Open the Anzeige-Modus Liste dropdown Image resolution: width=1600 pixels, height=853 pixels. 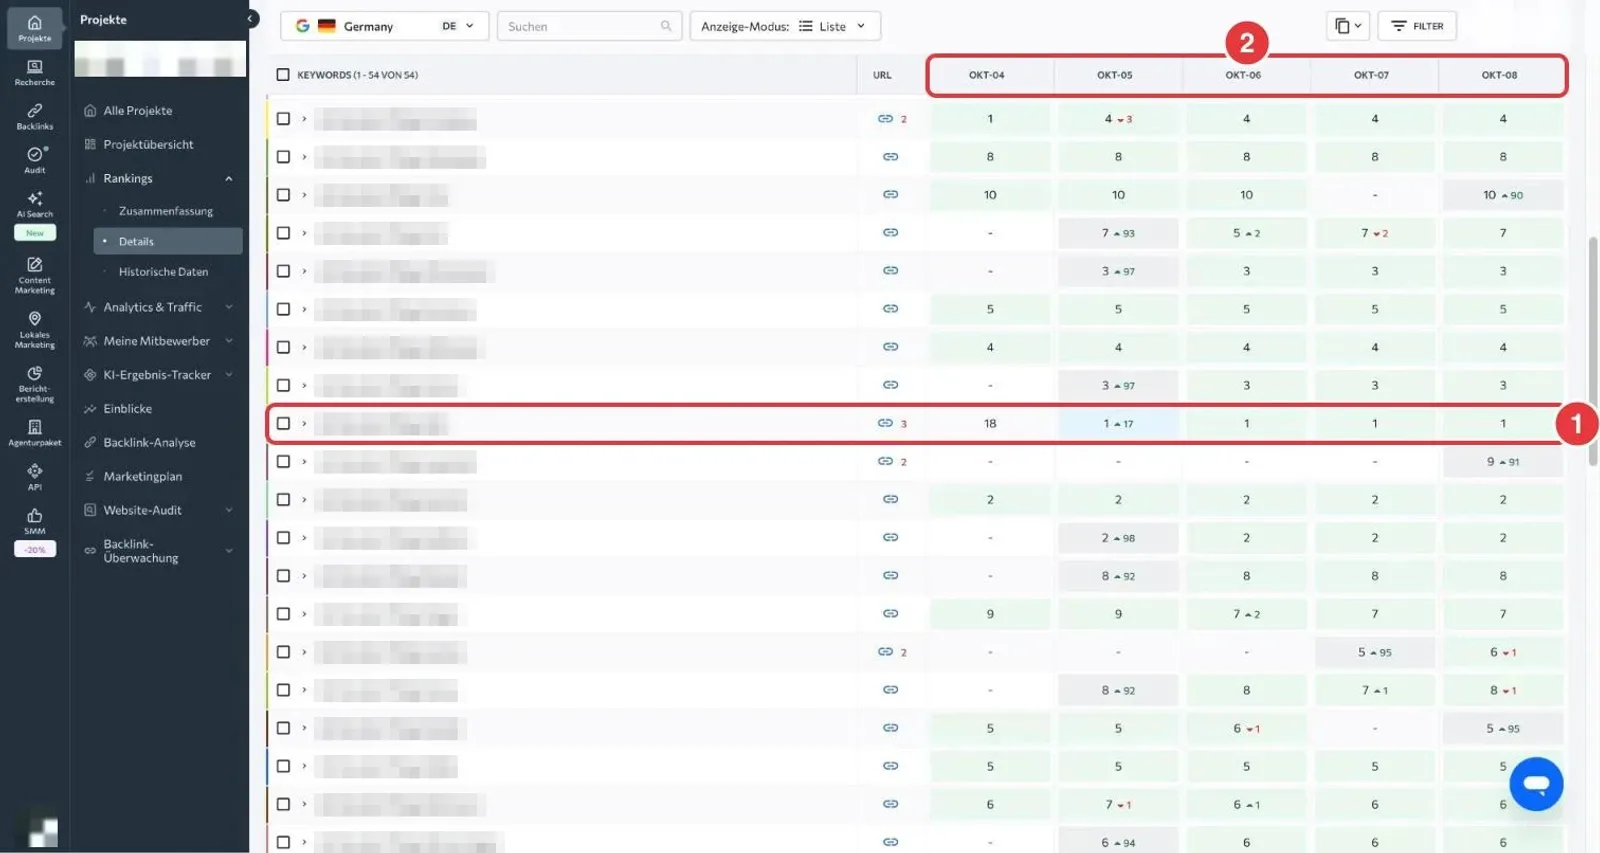[x=785, y=26]
